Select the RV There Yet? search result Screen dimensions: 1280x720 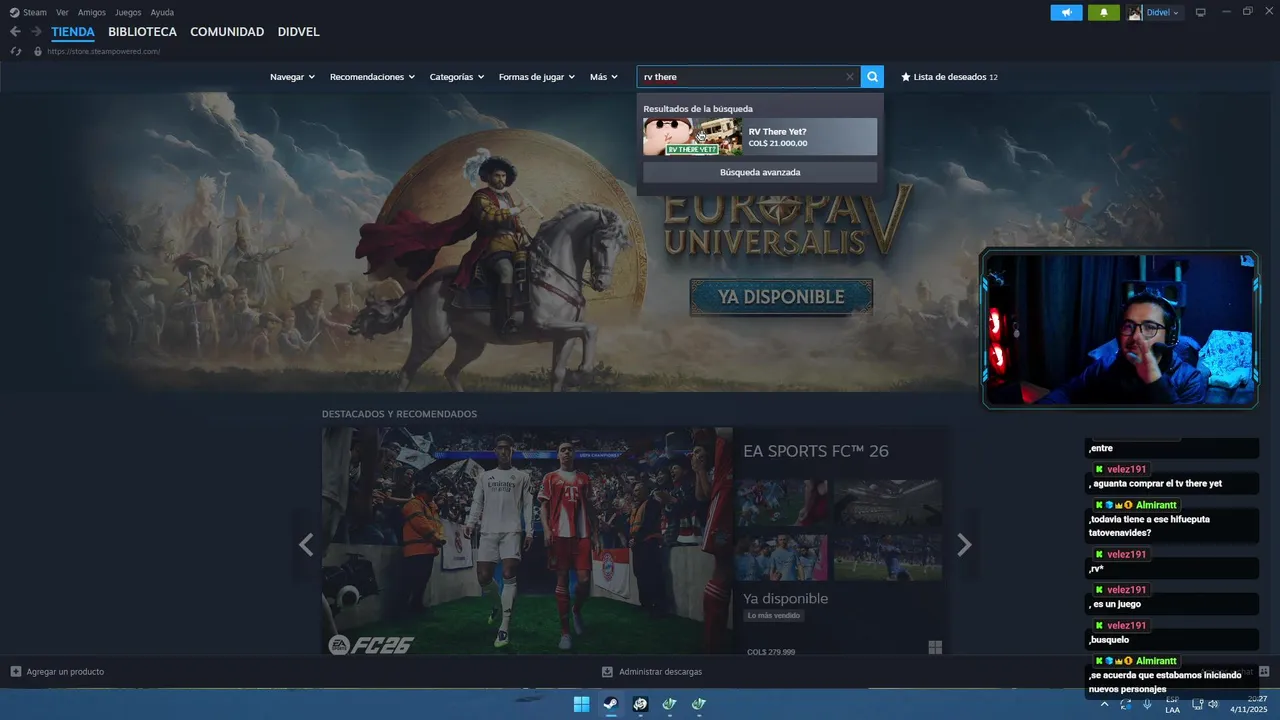click(760, 137)
